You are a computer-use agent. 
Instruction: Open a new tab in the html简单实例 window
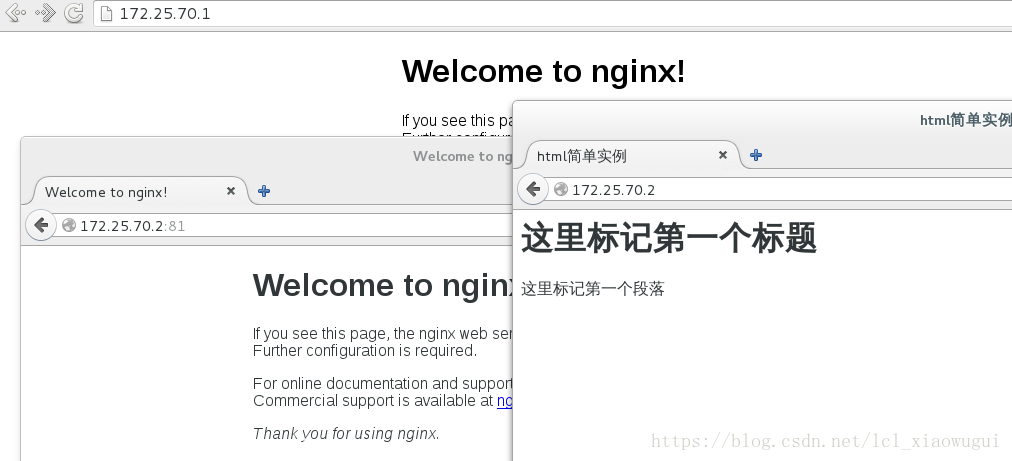pos(756,155)
